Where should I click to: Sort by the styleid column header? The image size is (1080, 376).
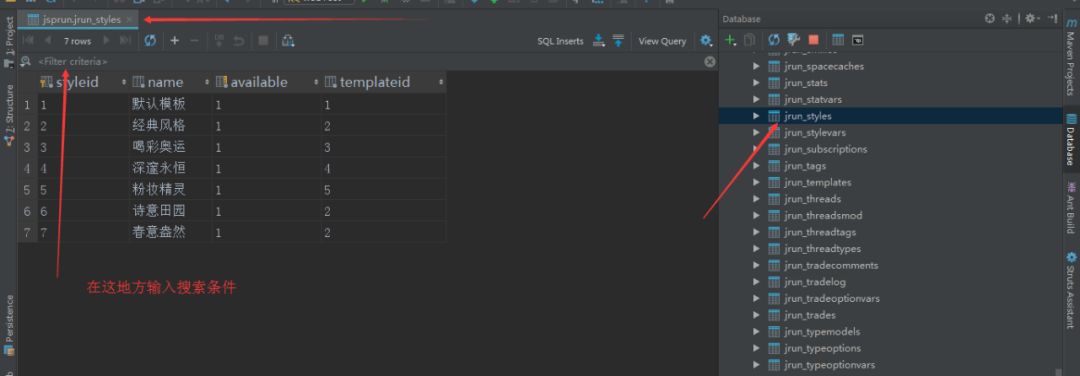pos(83,82)
